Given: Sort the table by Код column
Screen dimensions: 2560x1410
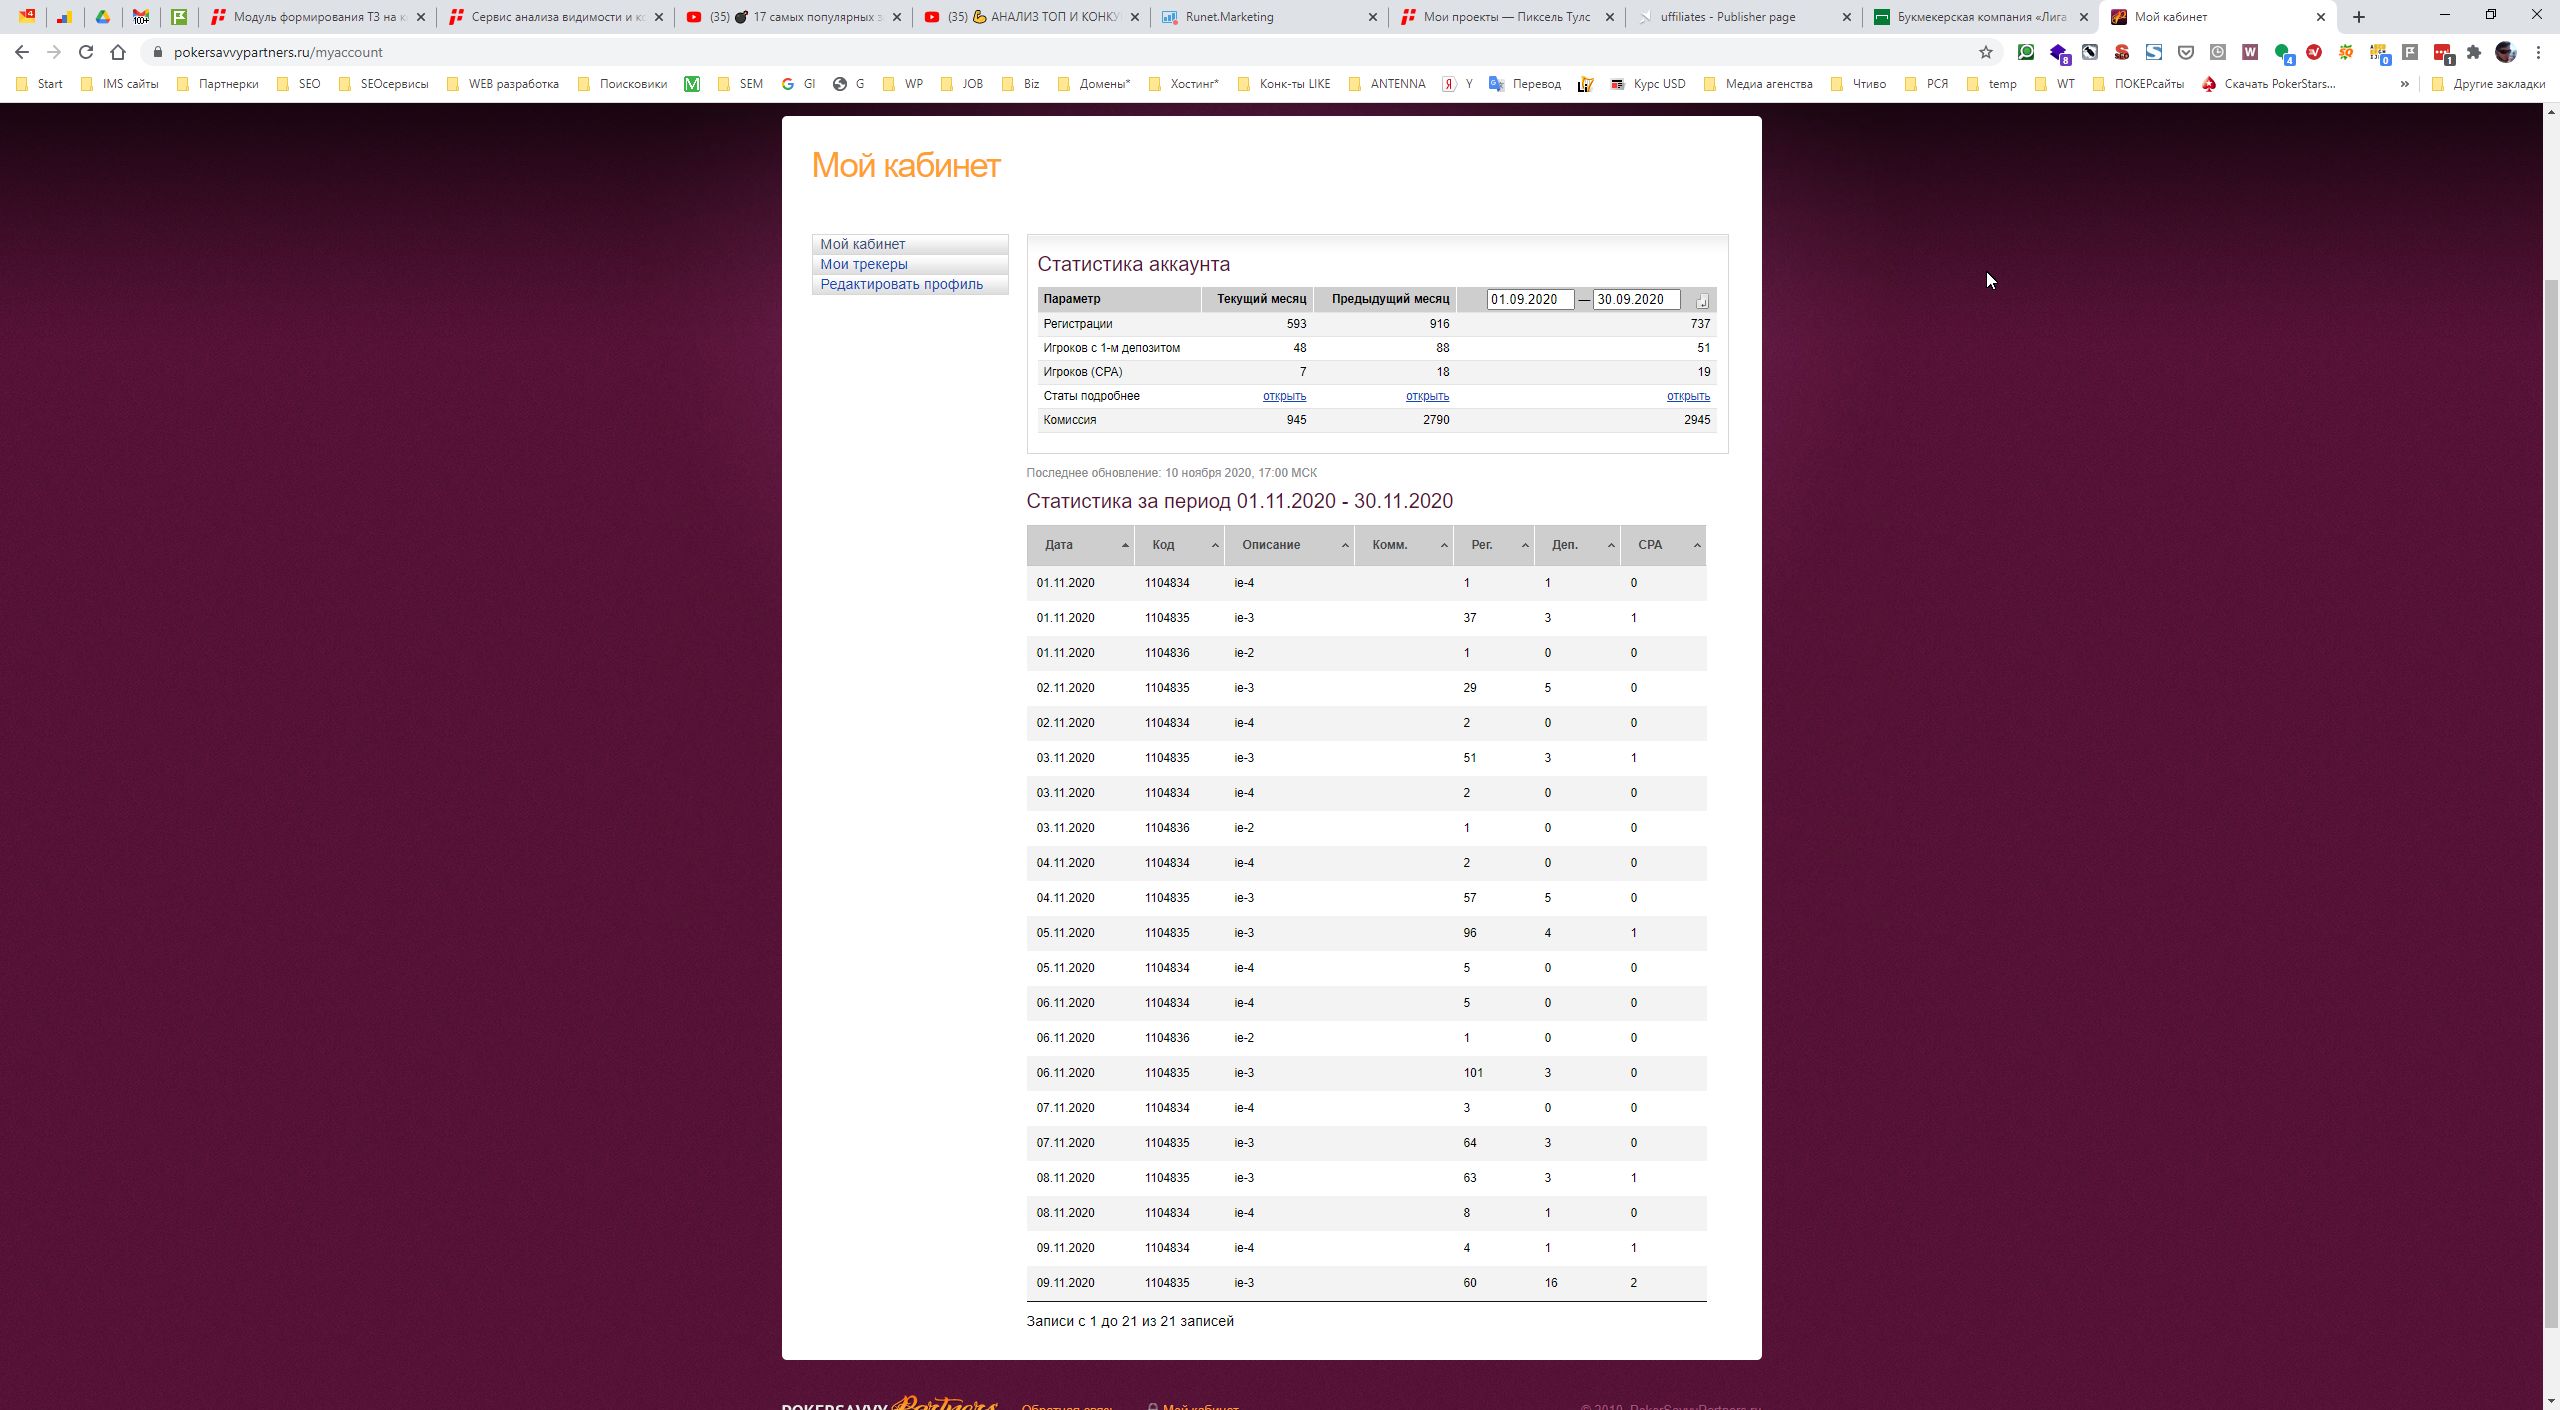Looking at the screenshot, I should coord(1180,545).
